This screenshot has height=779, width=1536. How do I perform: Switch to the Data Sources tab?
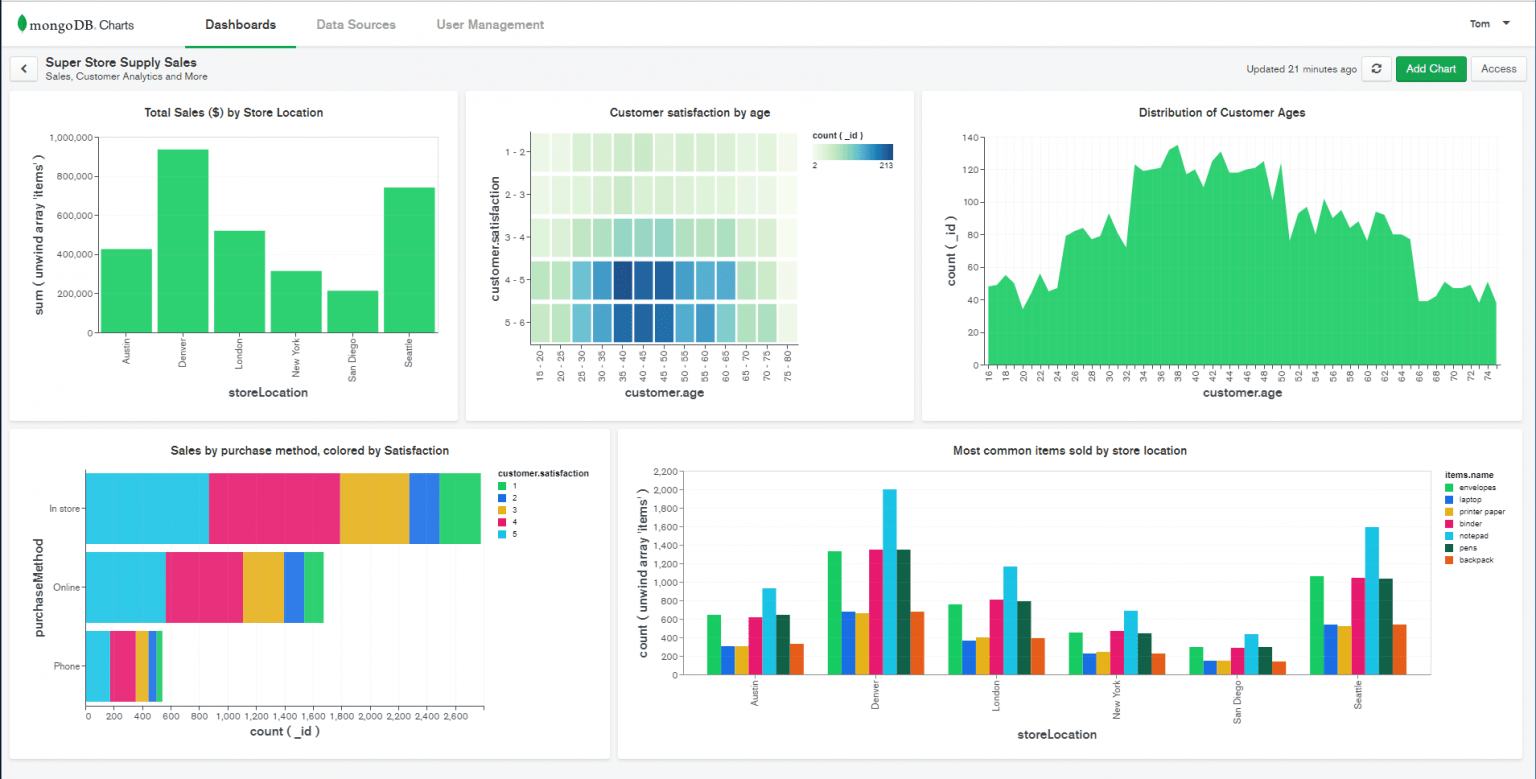[356, 24]
